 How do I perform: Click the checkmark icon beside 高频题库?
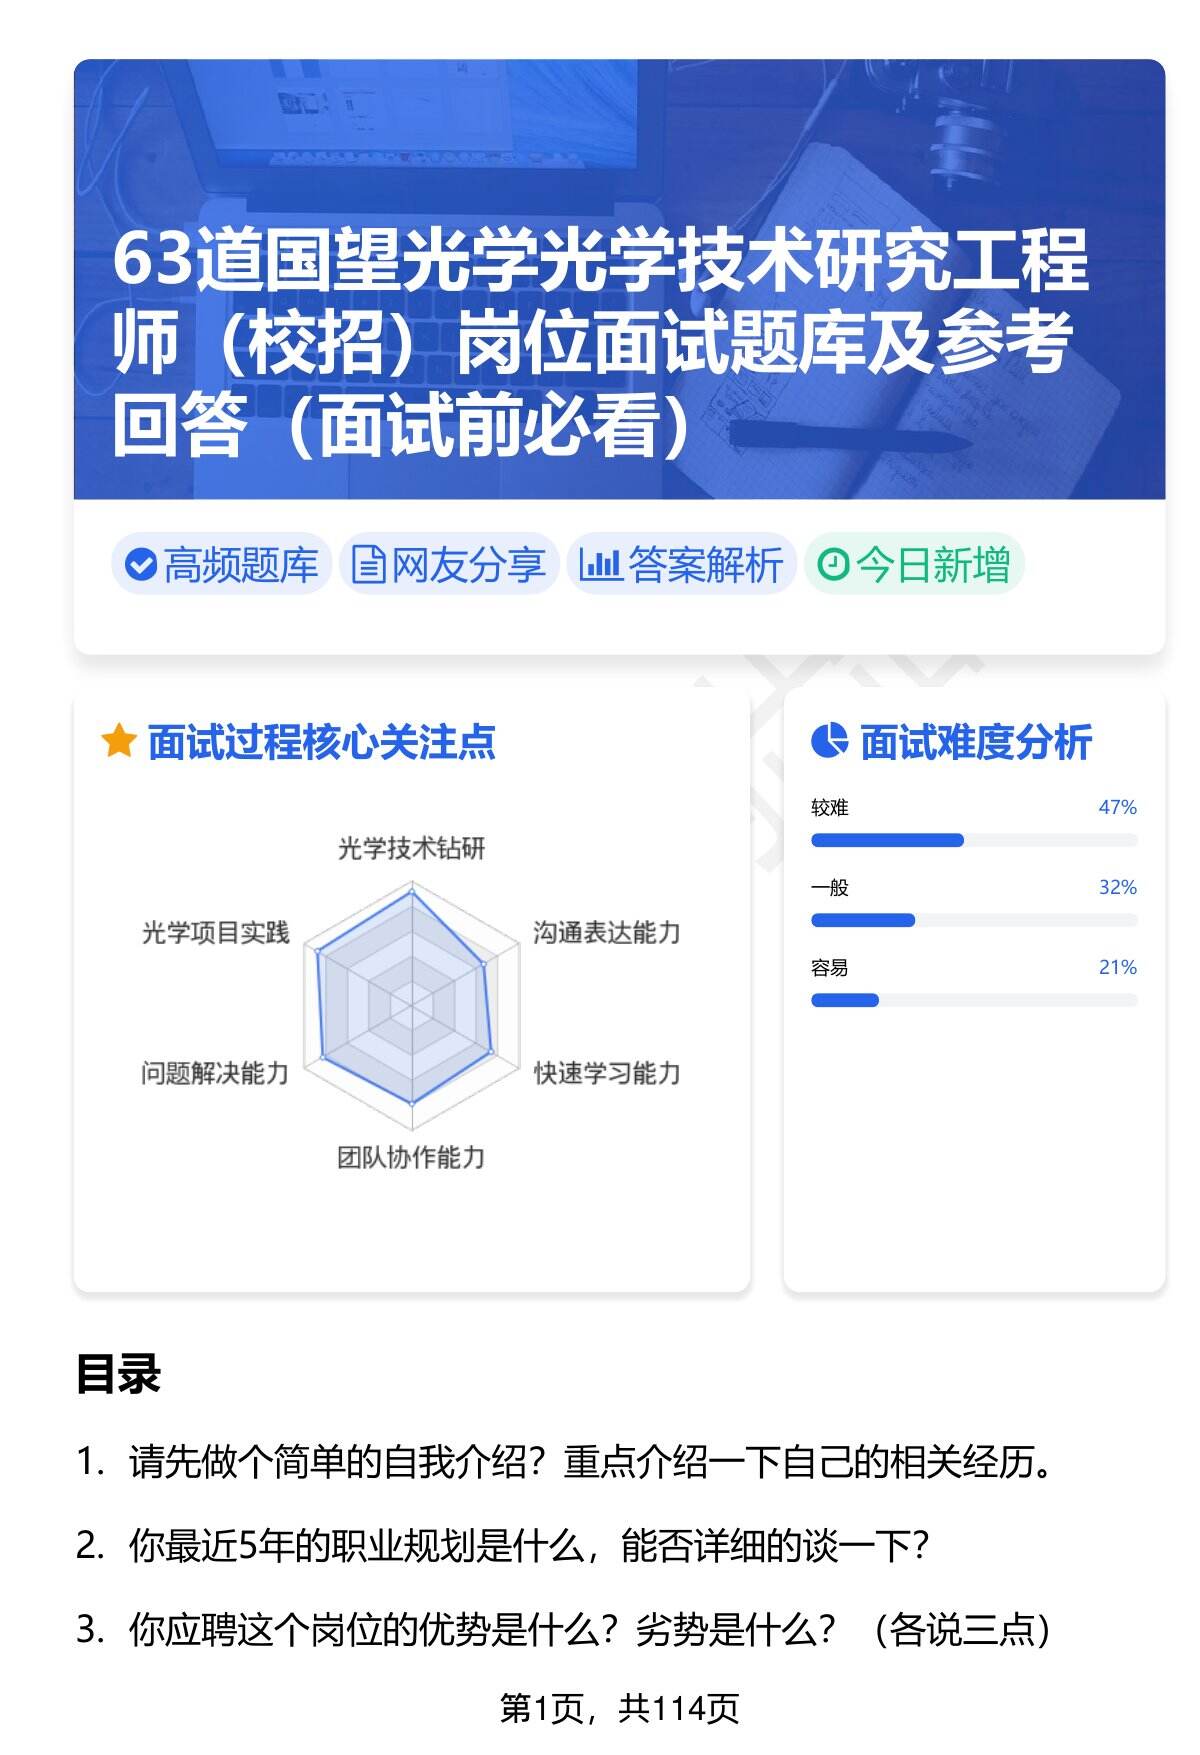(x=140, y=565)
